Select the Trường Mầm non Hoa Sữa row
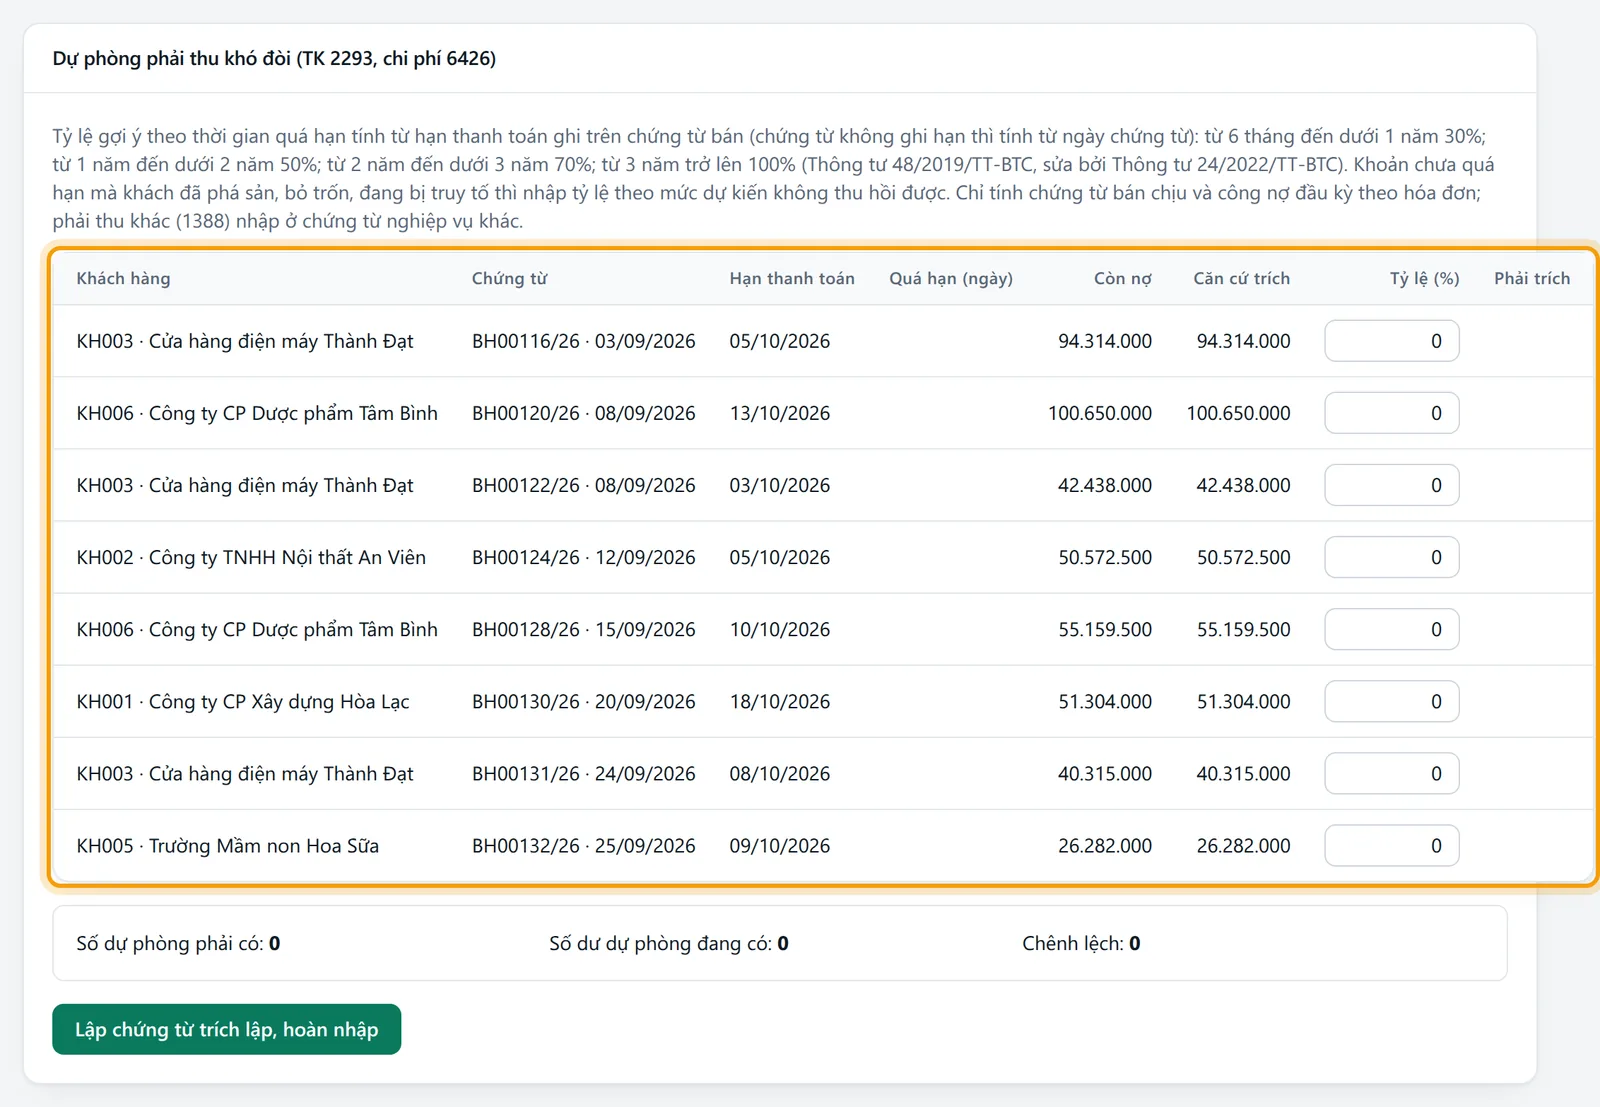1600x1107 pixels. click(x=822, y=846)
